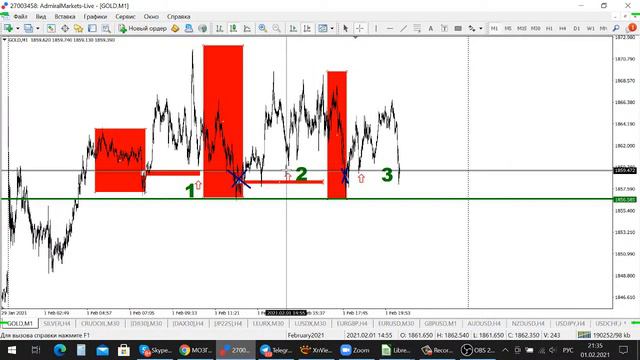Zoom in on the chart
640x360 pixels.
pos(262,28)
